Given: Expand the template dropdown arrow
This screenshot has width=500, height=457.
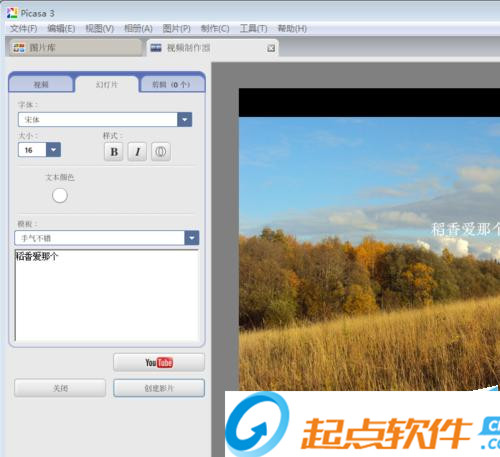Looking at the screenshot, I should click(x=192, y=238).
